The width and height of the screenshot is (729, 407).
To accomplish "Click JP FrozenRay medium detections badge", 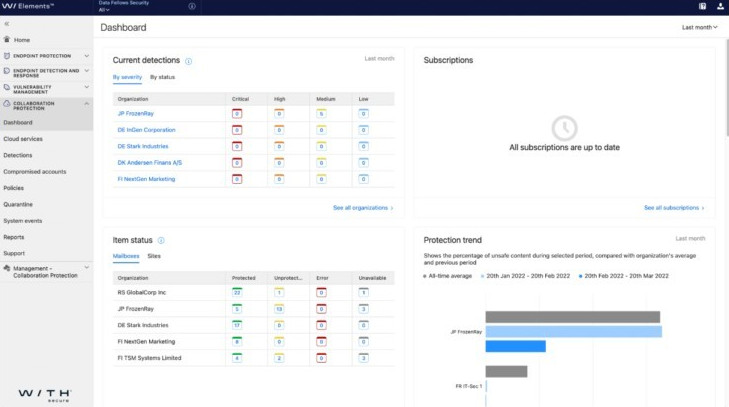I will tap(321, 113).
